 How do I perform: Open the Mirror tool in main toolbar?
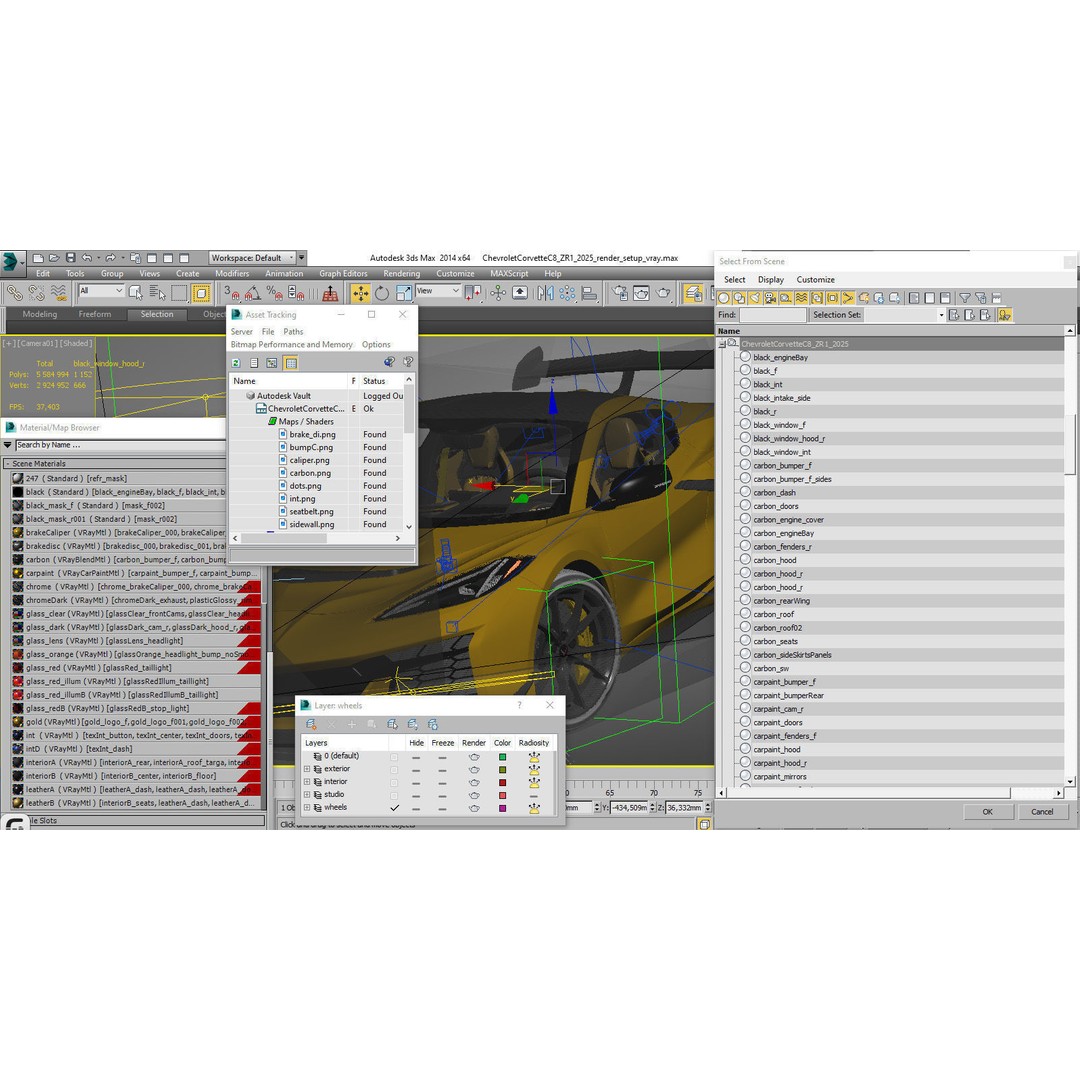tap(546, 293)
